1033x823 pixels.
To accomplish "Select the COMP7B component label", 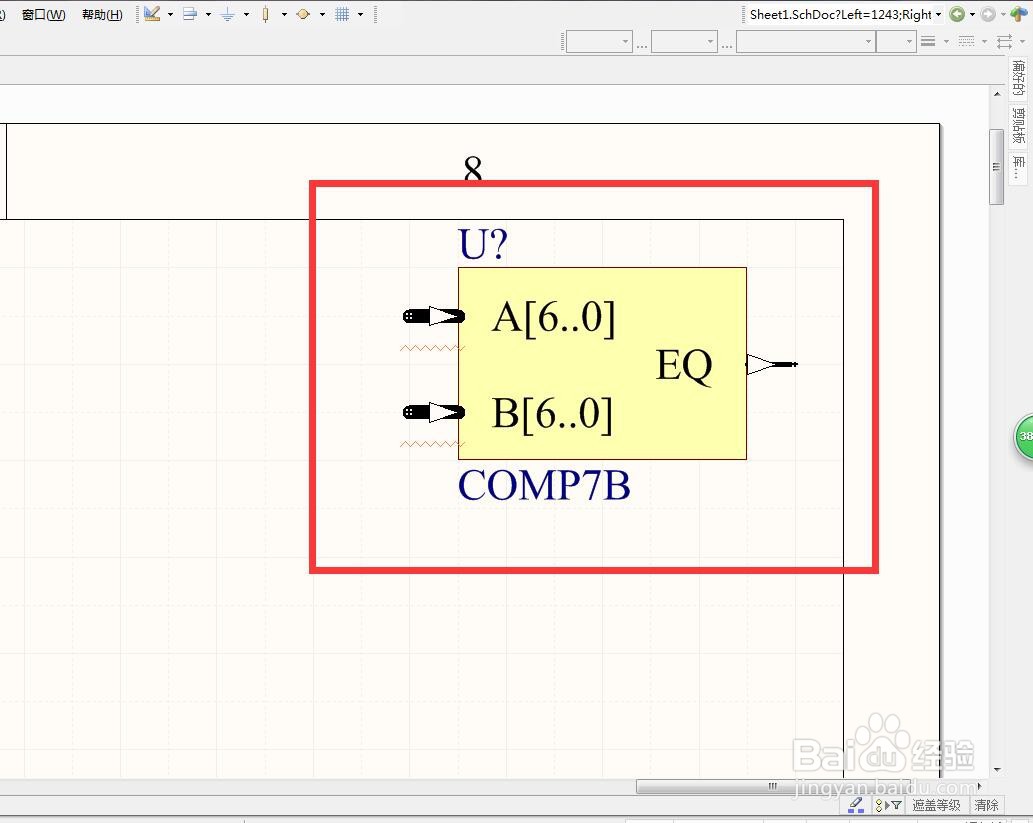I will pos(544,486).
